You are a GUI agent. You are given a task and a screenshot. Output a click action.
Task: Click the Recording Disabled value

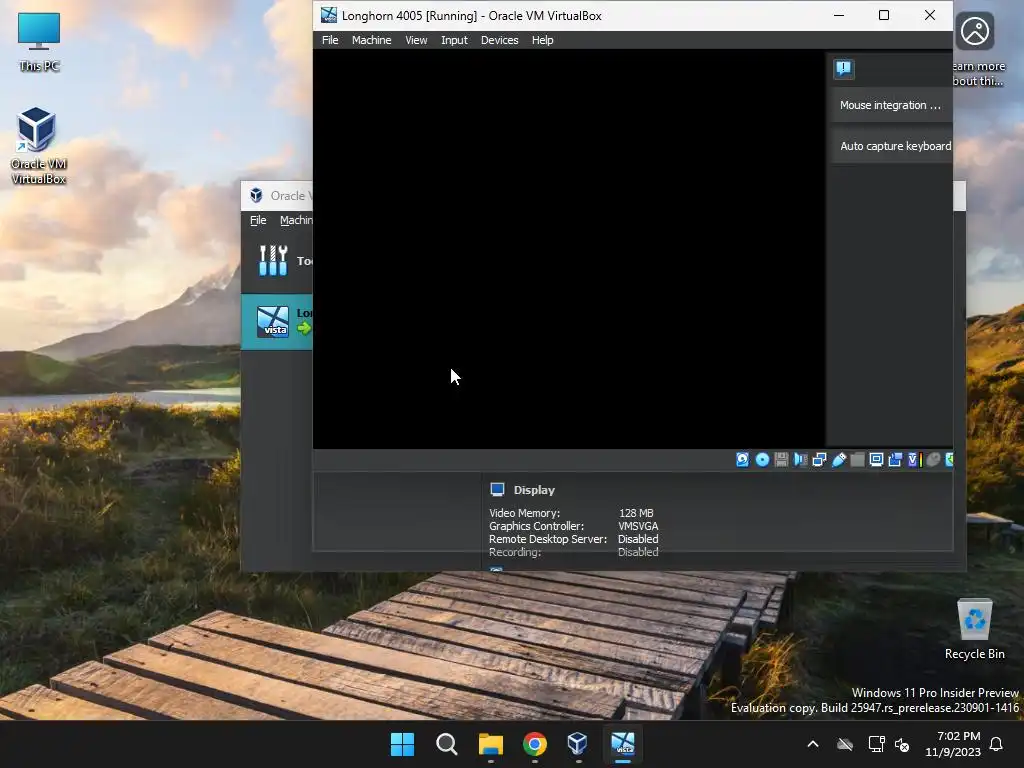click(638, 552)
